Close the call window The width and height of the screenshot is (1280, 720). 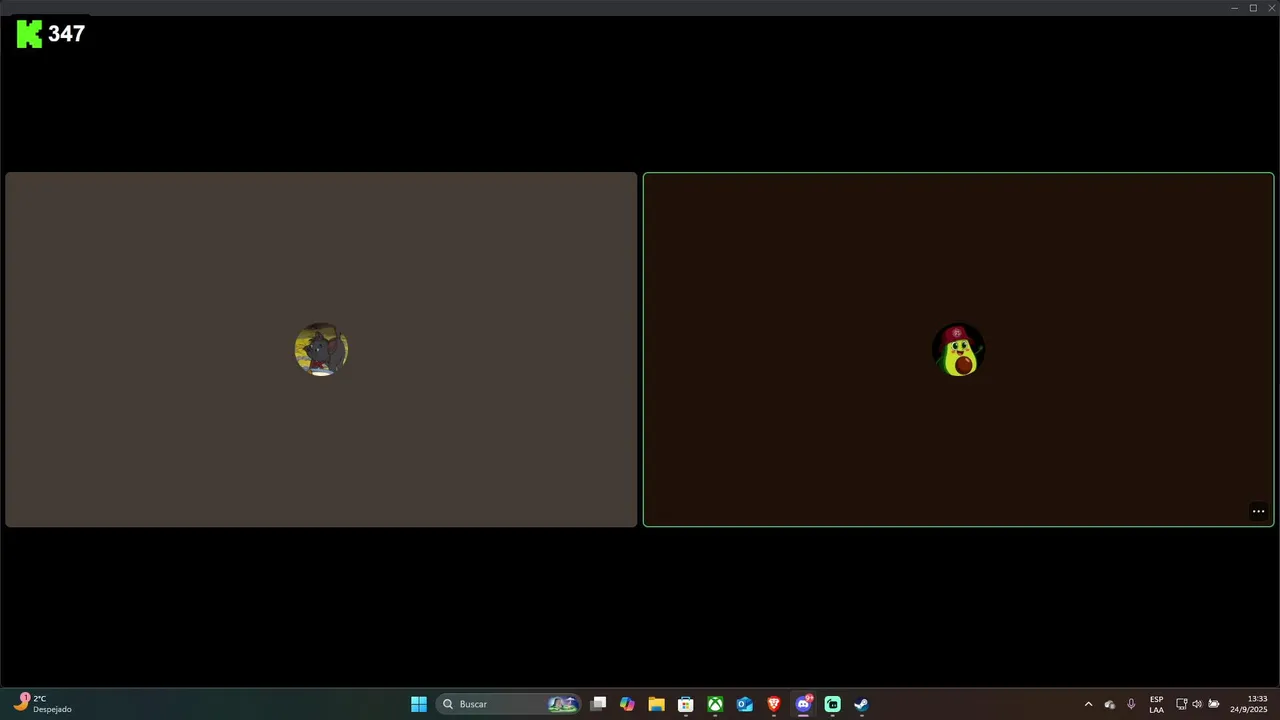(1271, 8)
